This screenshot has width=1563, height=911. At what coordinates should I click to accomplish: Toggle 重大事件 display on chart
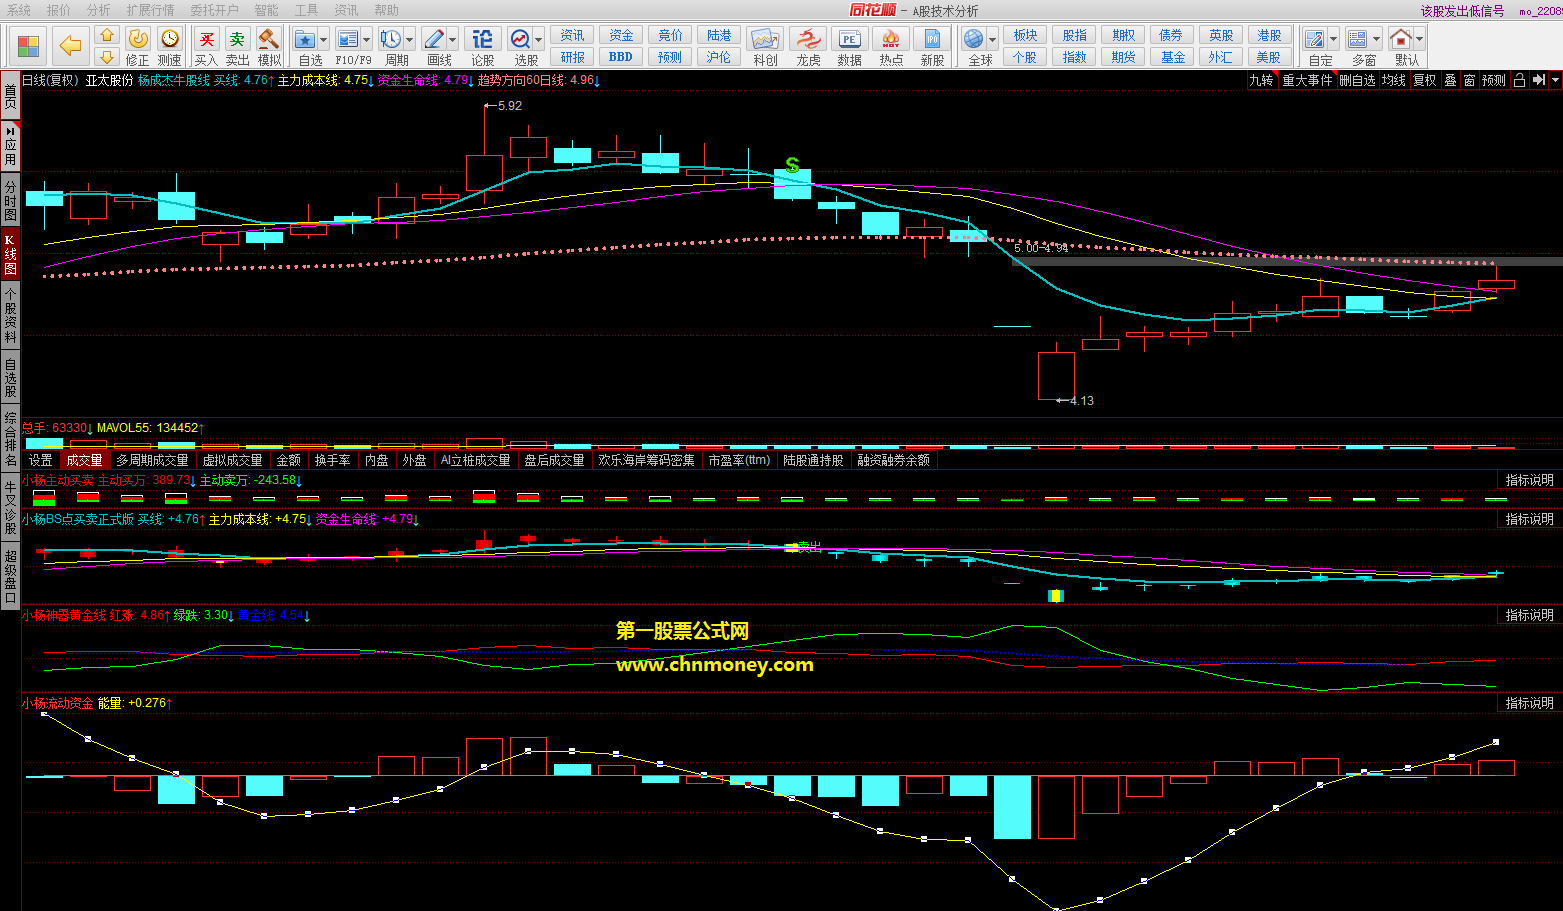pyautogui.click(x=1307, y=80)
